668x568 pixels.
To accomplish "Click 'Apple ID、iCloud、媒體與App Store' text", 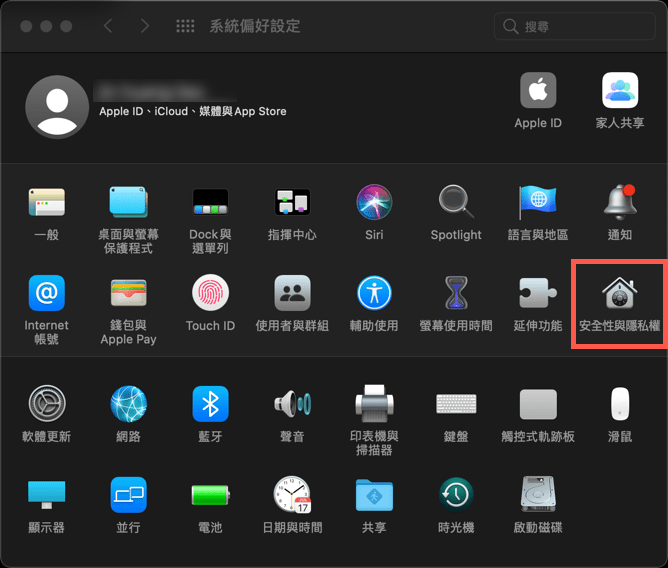I will [x=193, y=112].
